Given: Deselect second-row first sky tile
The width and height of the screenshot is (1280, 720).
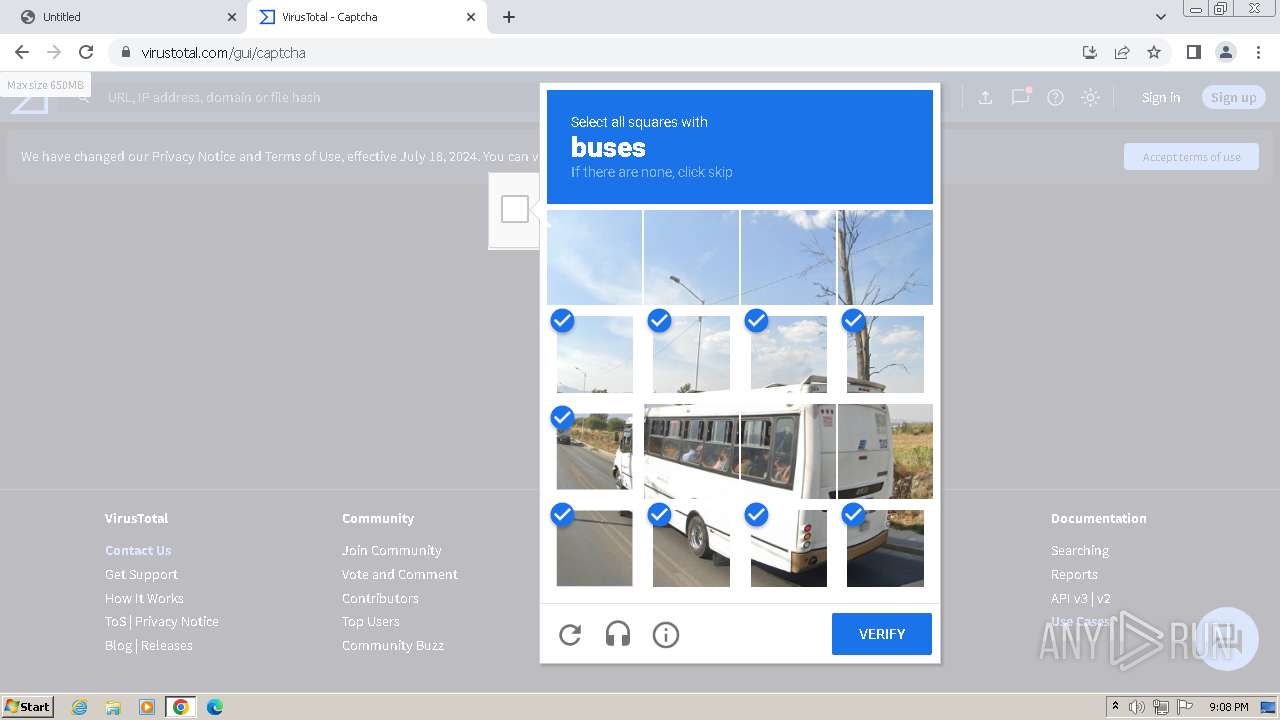Looking at the screenshot, I should [x=594, y=354].
